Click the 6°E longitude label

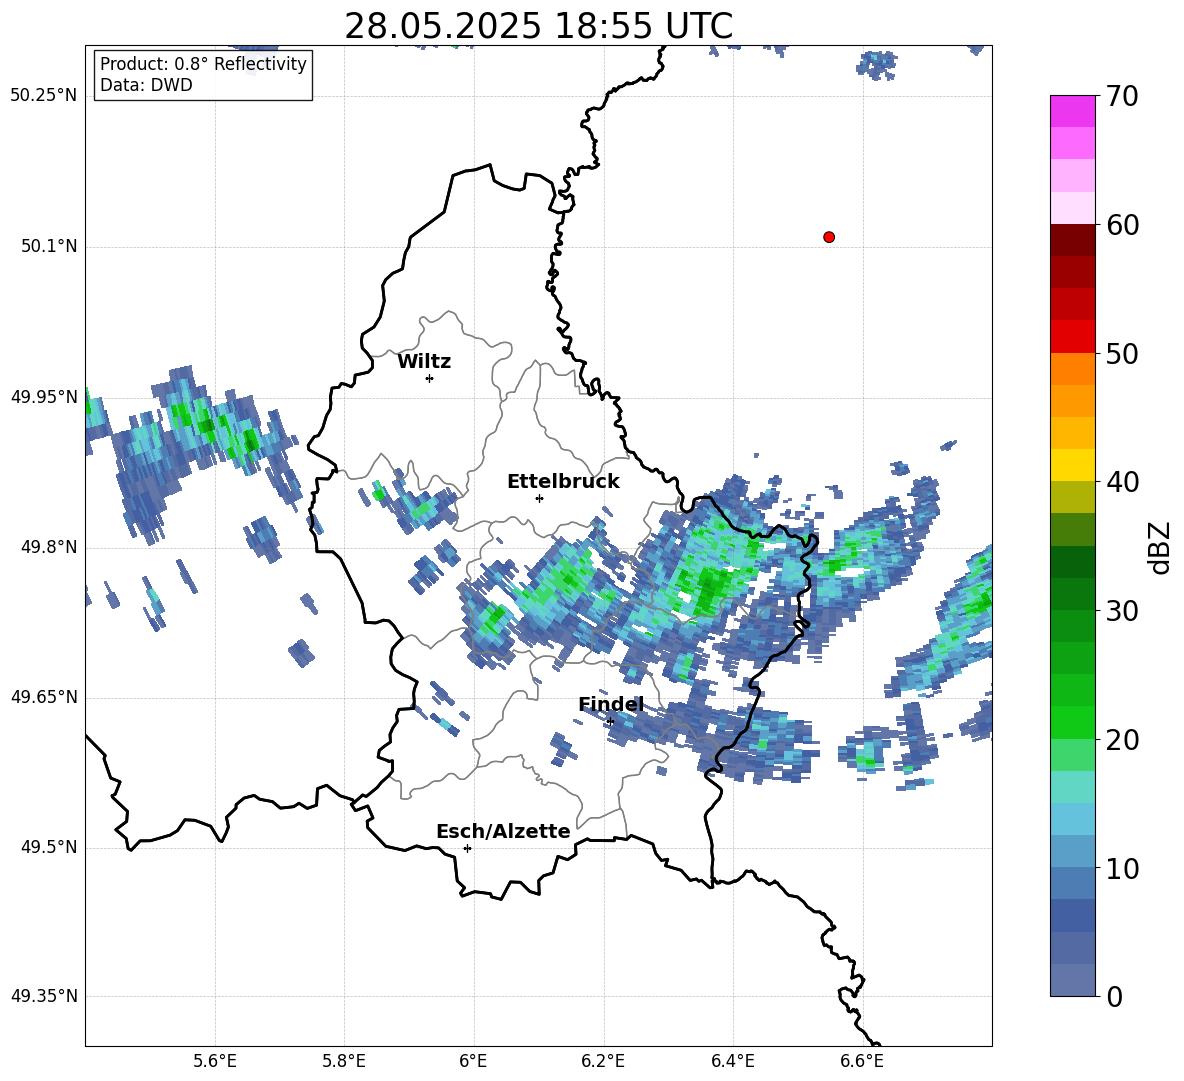tap(473, 1061)
